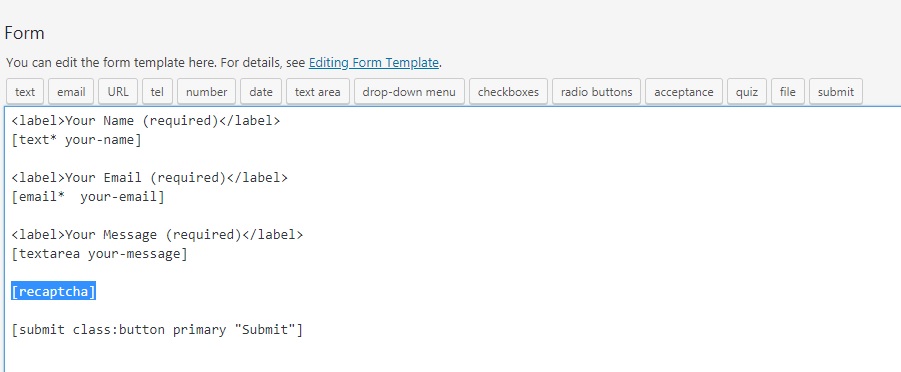Open the drop-down menu tag generator

tap(409, 92)
